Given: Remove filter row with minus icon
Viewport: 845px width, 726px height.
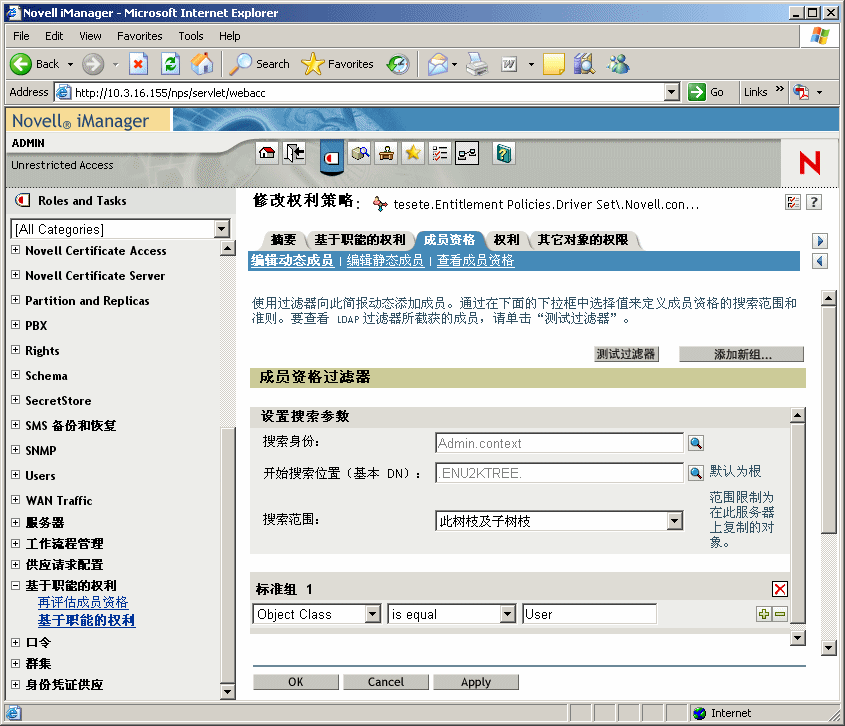Looking at the screenshot, I should click(x=780, y=614).
